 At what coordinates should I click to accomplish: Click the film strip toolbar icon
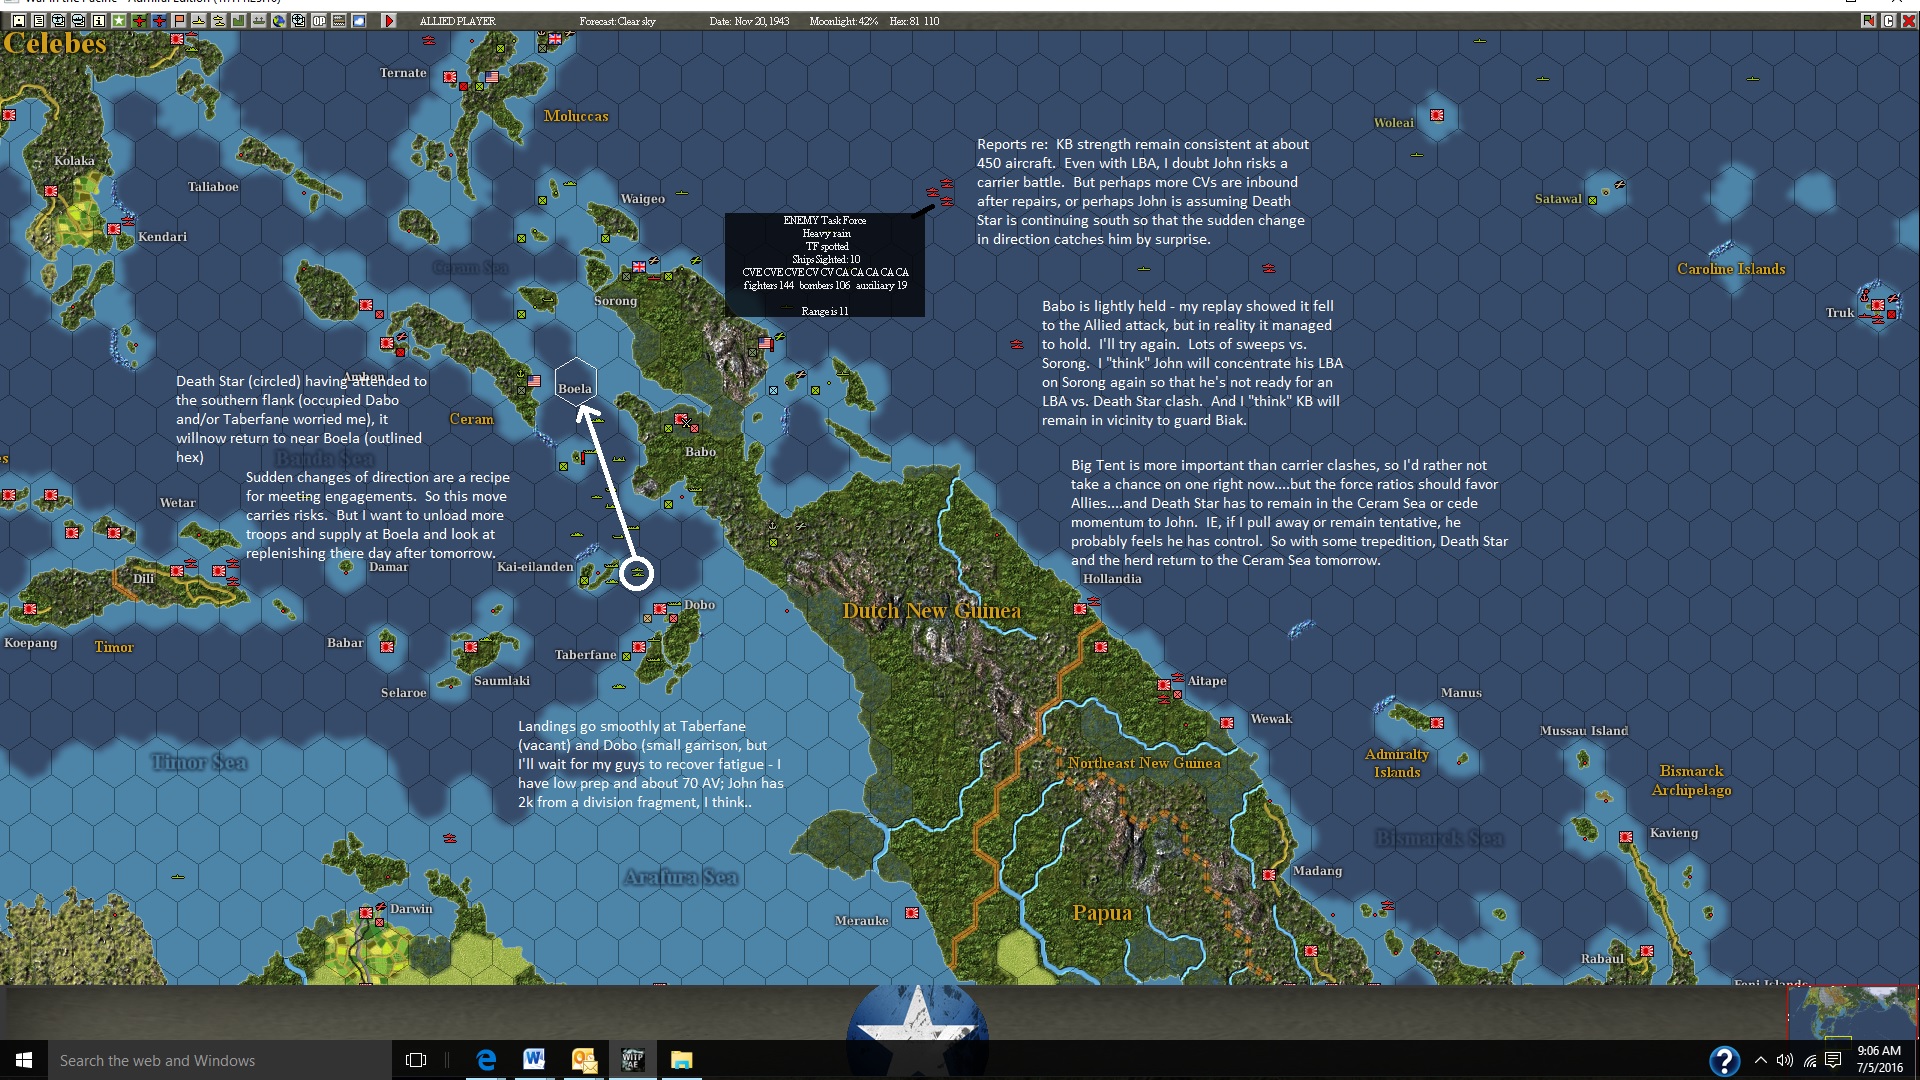339,20
